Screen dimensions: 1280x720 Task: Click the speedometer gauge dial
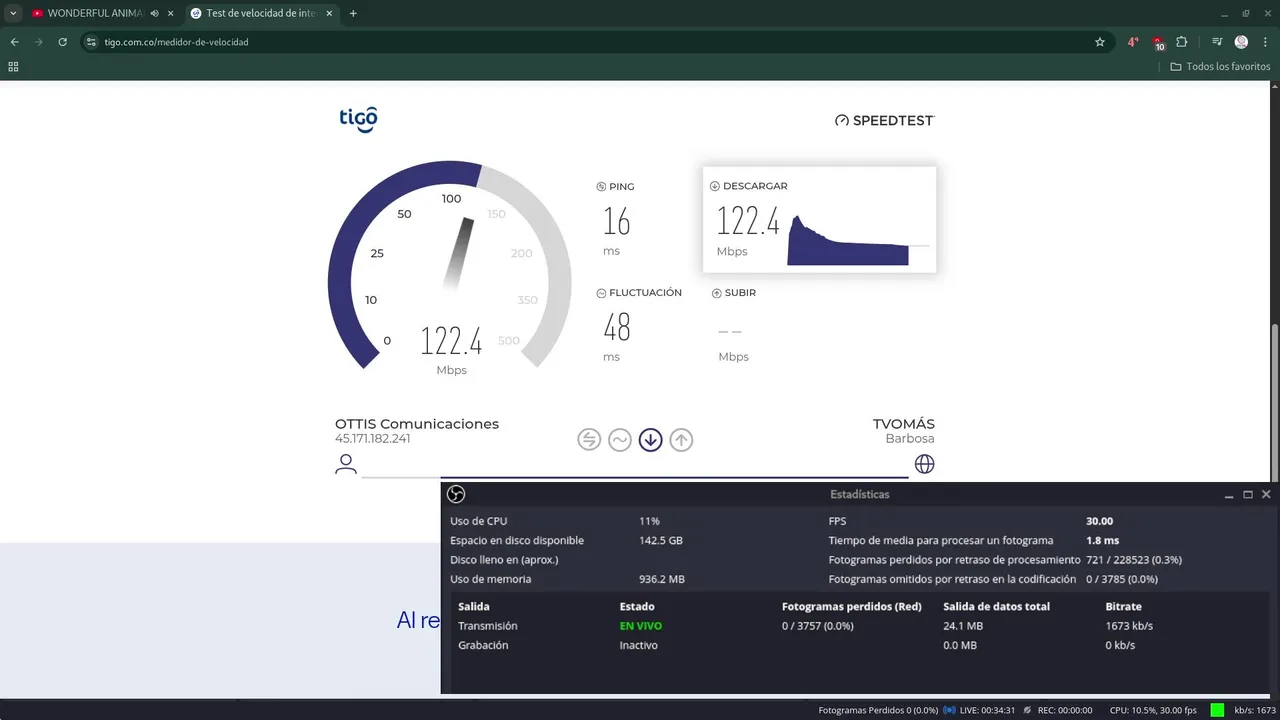(450, 266)
